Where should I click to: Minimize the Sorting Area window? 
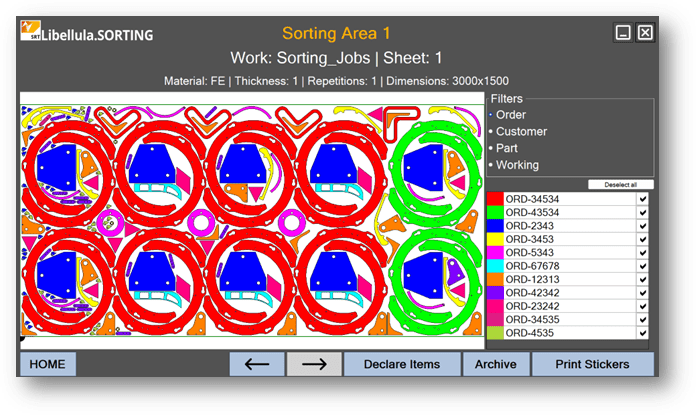[623, 33]
